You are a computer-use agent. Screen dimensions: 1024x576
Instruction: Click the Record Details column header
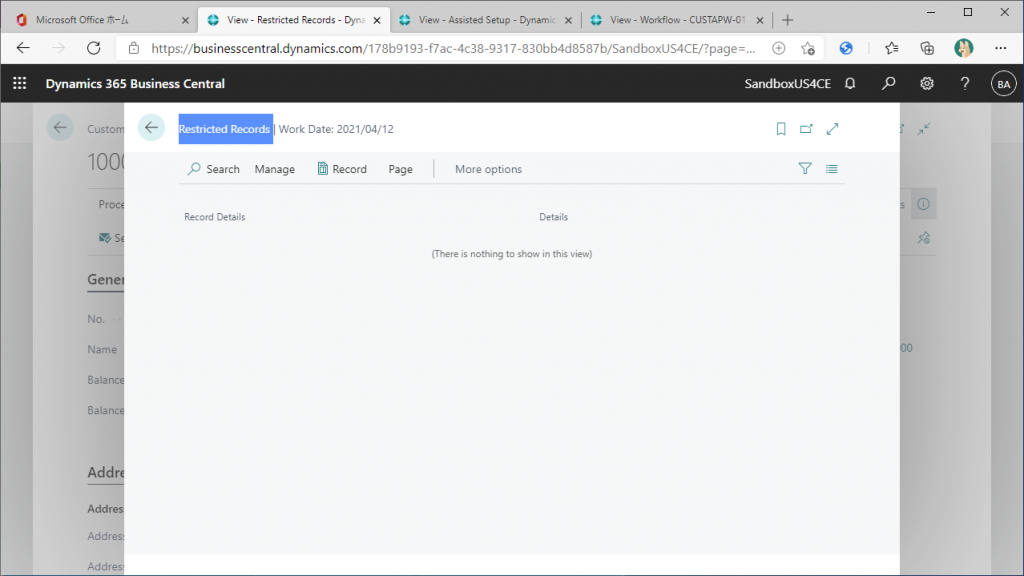coord(215,217)
